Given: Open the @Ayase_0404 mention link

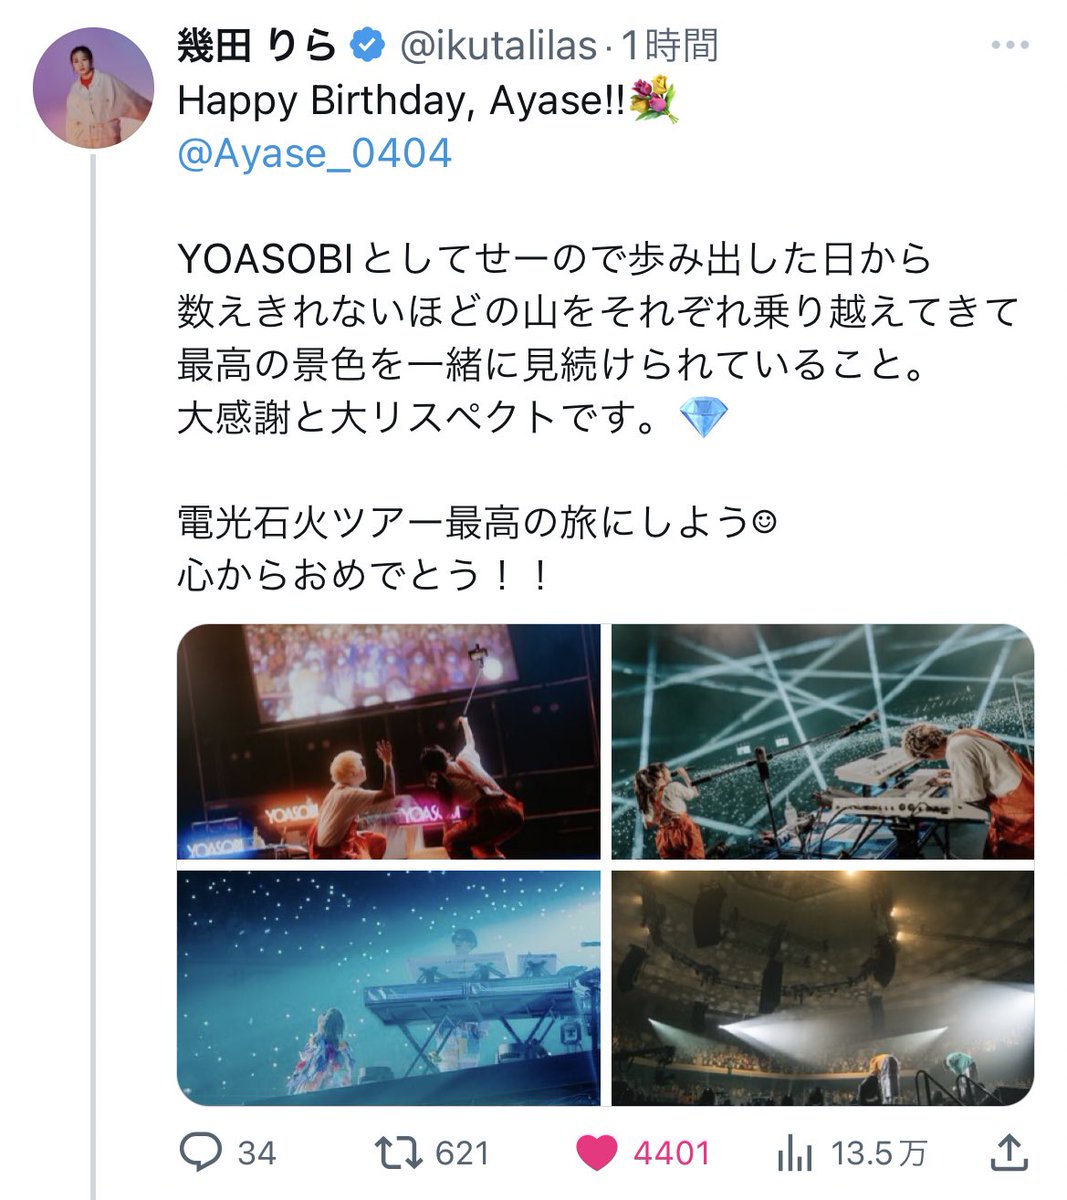Looking at the screenshot, I should (314, 154).
